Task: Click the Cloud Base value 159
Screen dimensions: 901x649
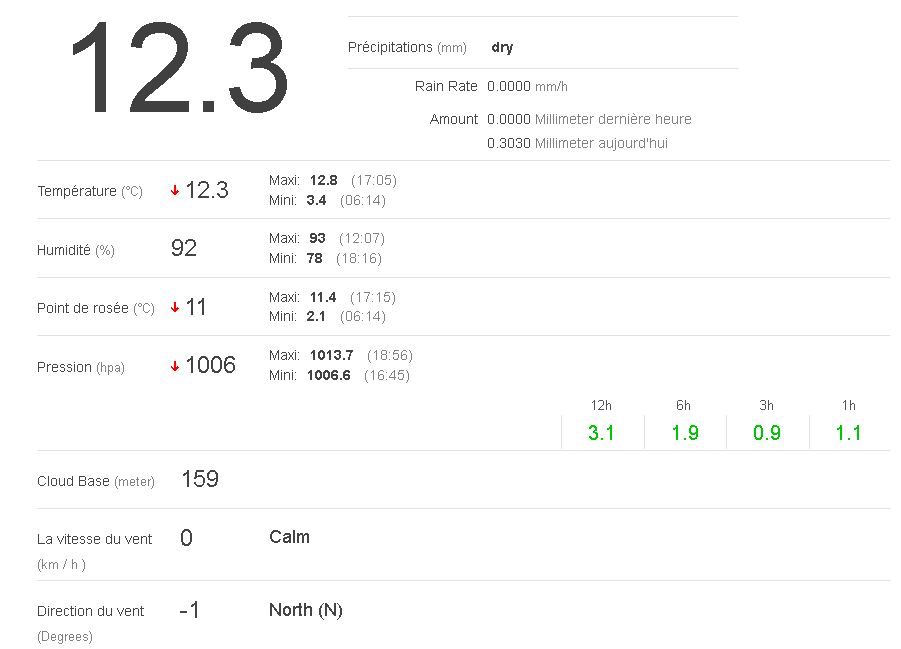Action: (x=200, y=480)
